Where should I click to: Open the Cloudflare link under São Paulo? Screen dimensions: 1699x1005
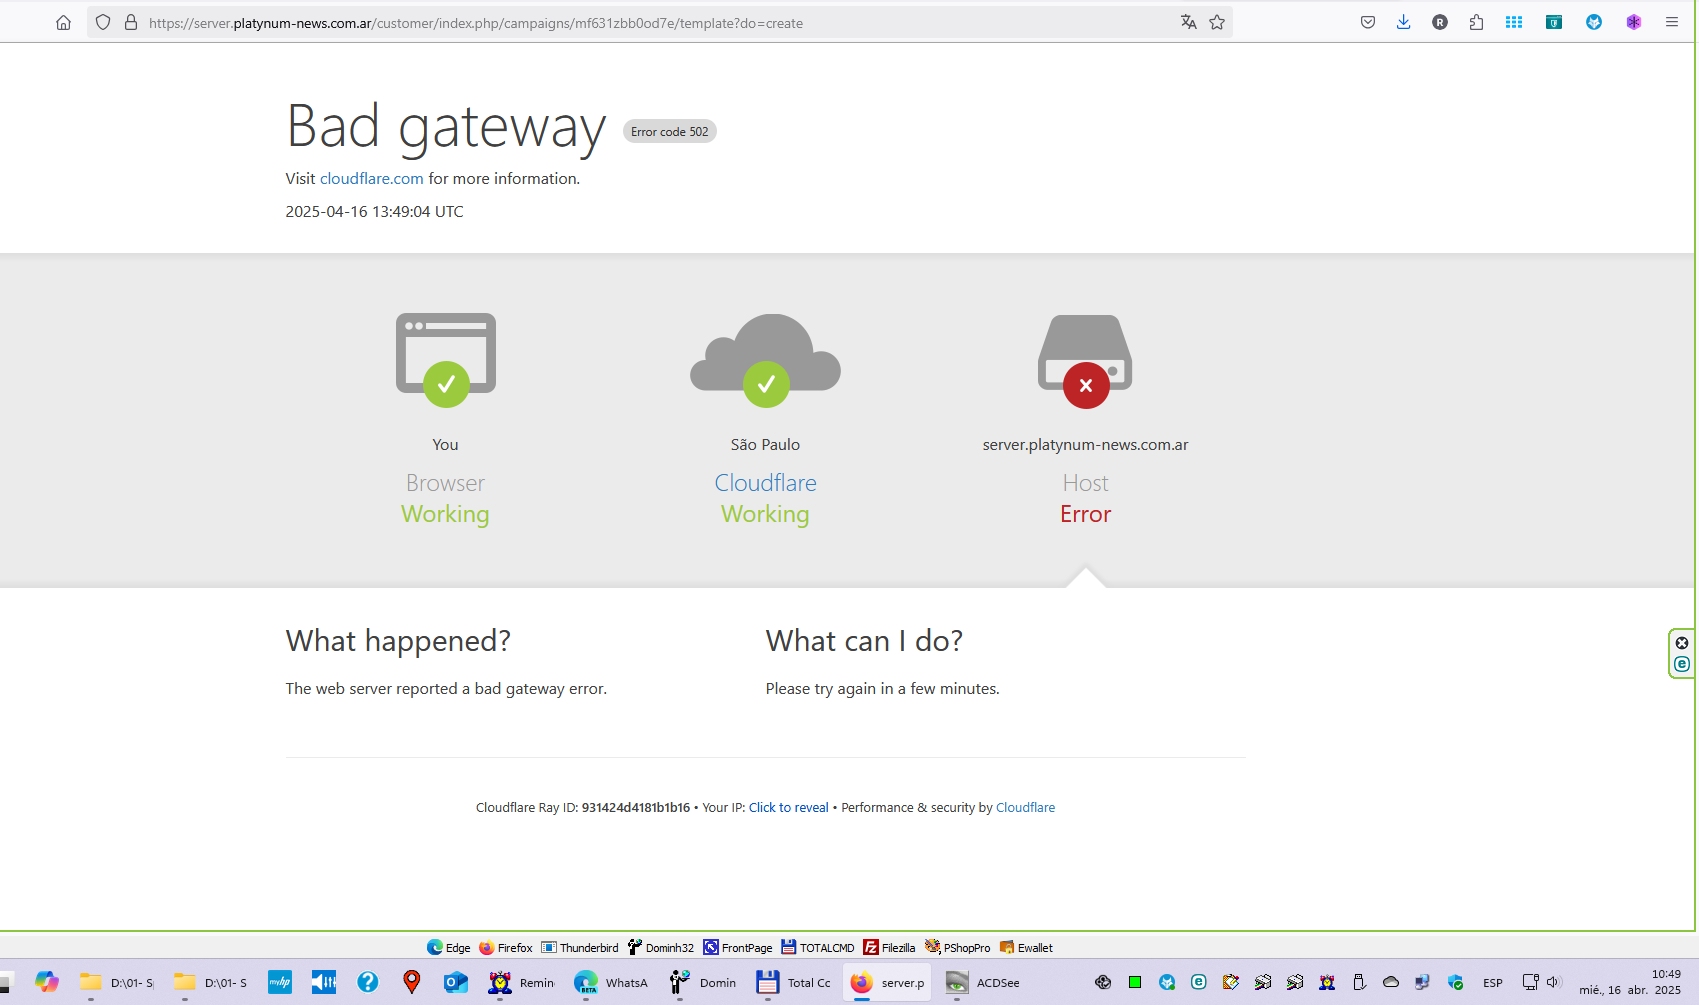click(765, 483)
